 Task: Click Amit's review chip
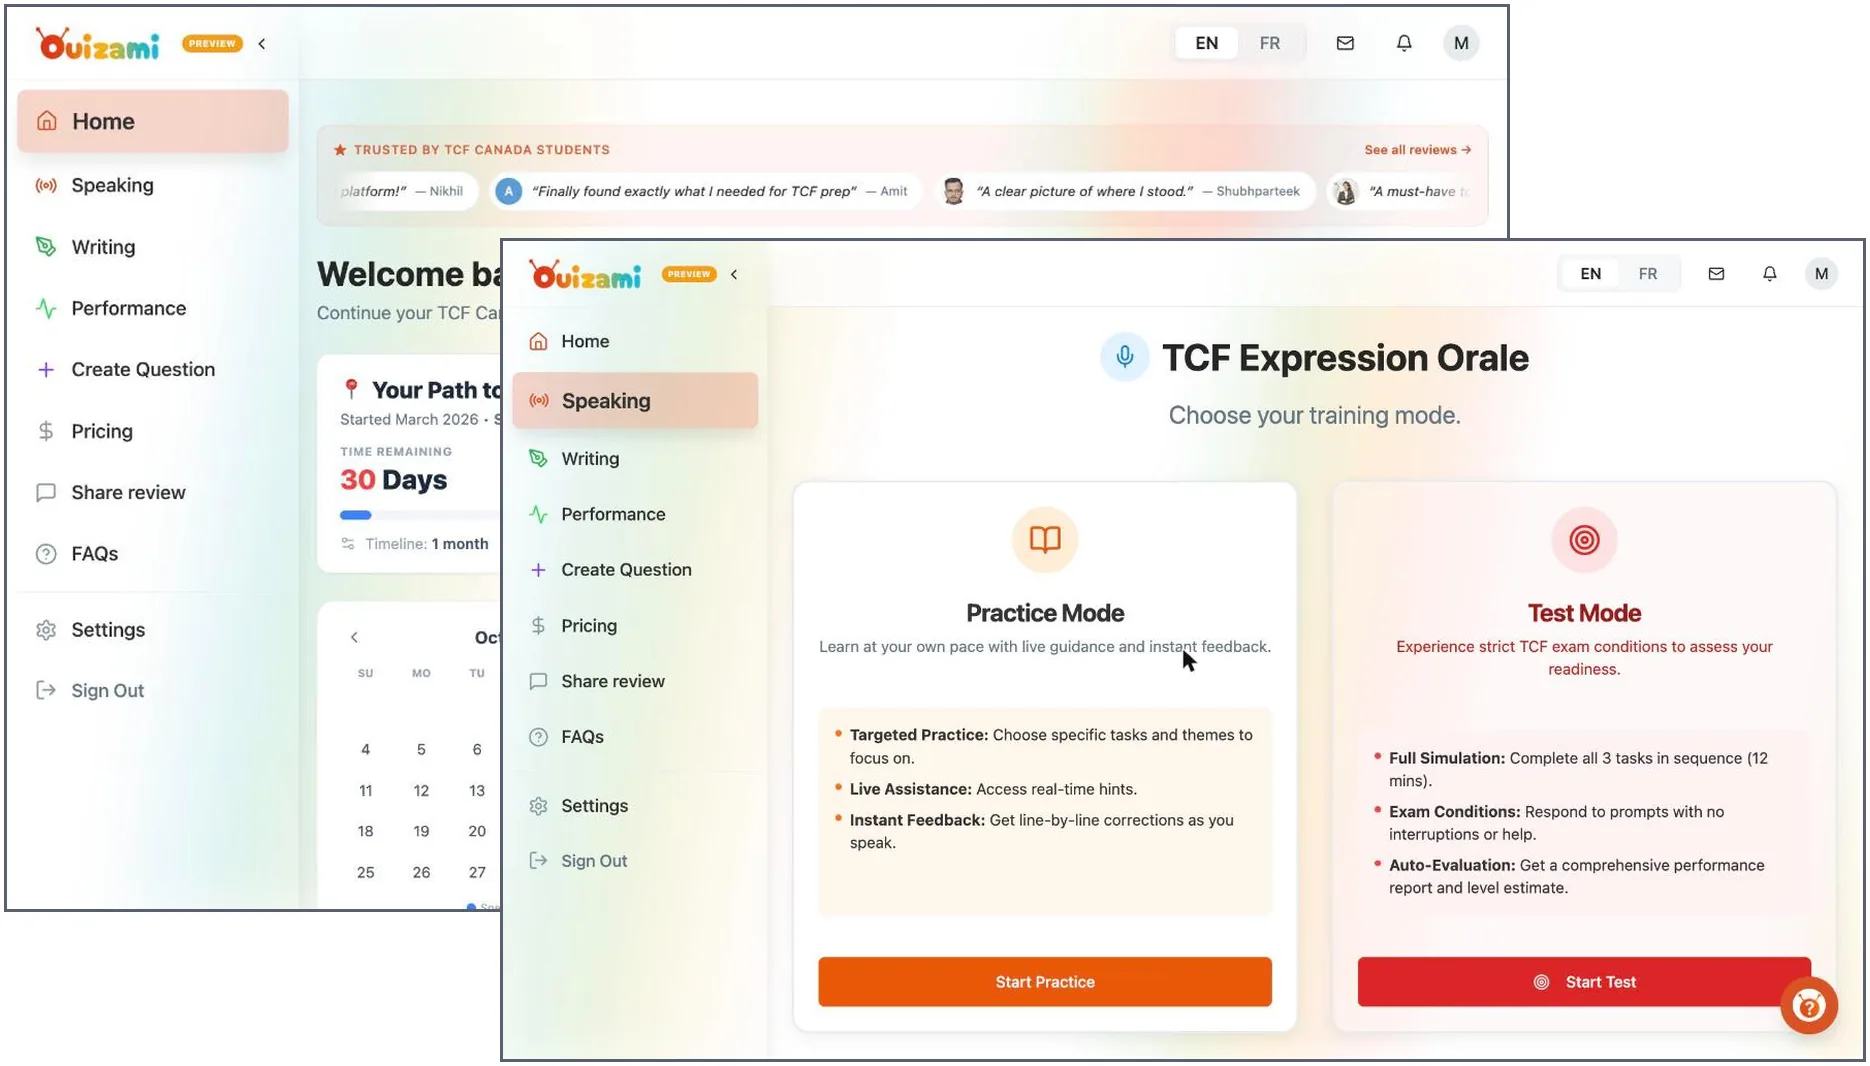click(x=704, y=191)
